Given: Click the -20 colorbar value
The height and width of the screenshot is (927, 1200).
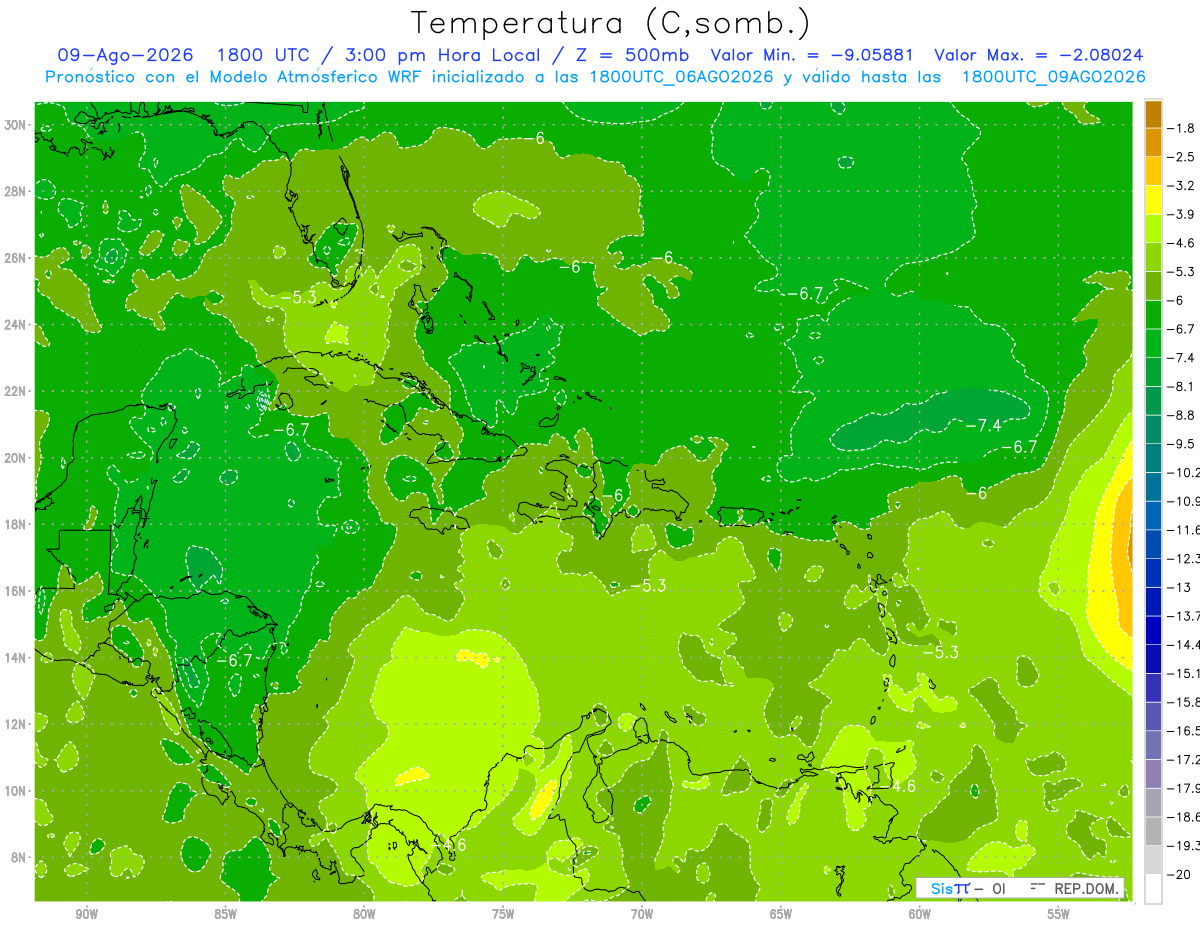Looking at the screenshot, I should point(1178,874).
